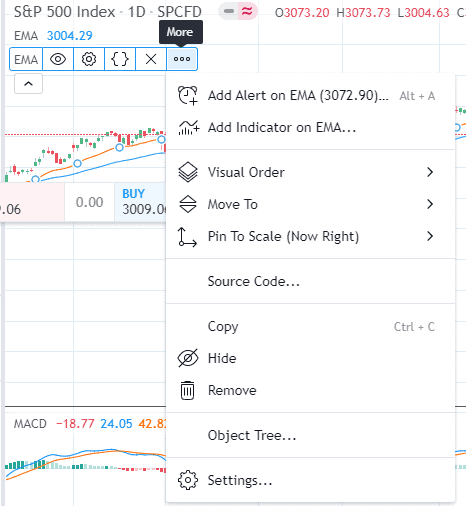Click the open price O3073.20
Screen dimensions: 466x506
(302, 13)
